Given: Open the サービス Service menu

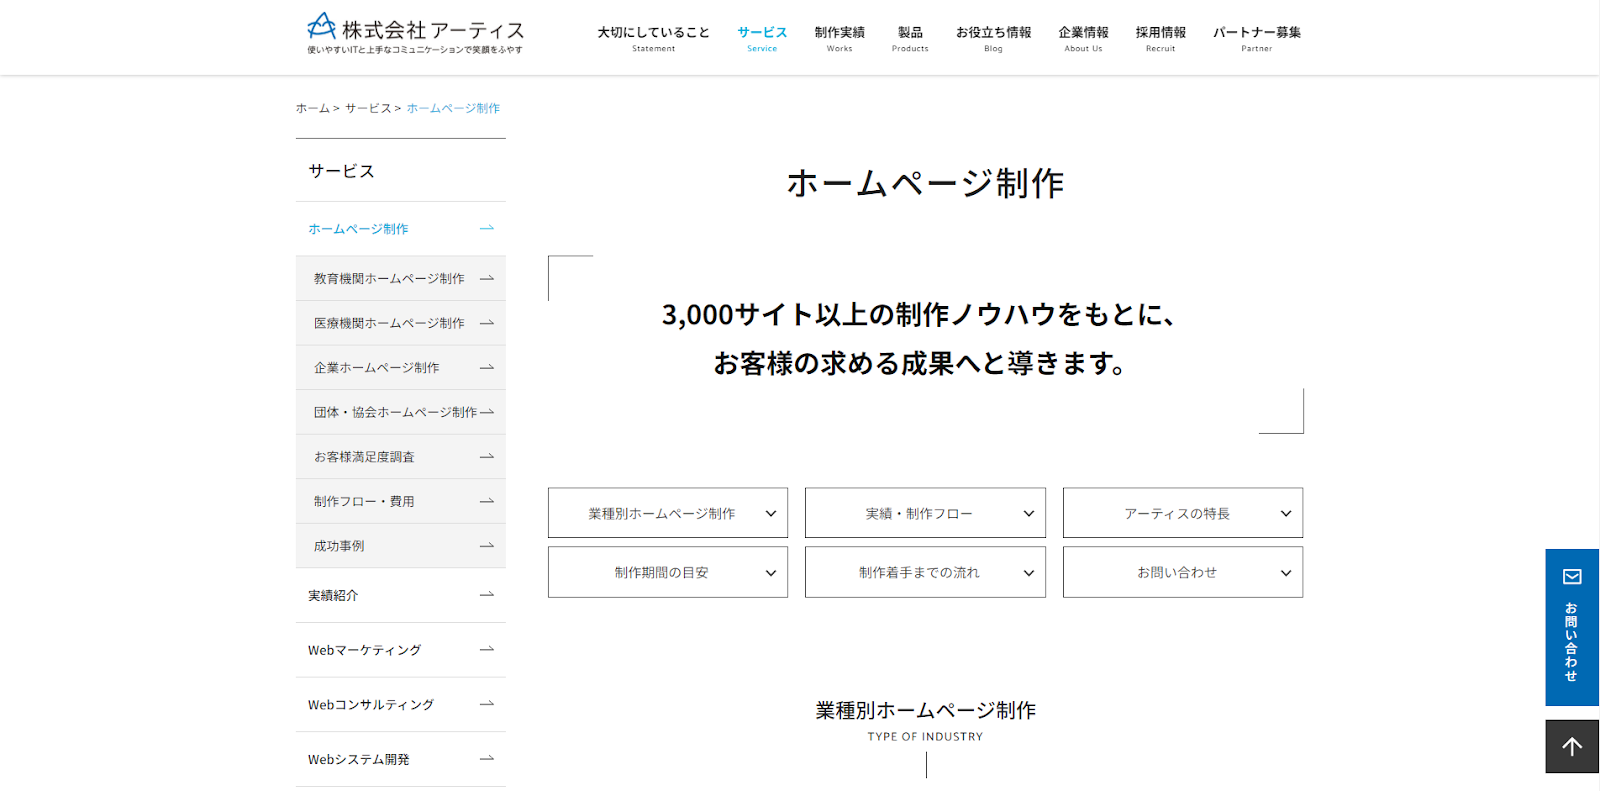Looking at the screenshot, I should [x=762, y=38].
